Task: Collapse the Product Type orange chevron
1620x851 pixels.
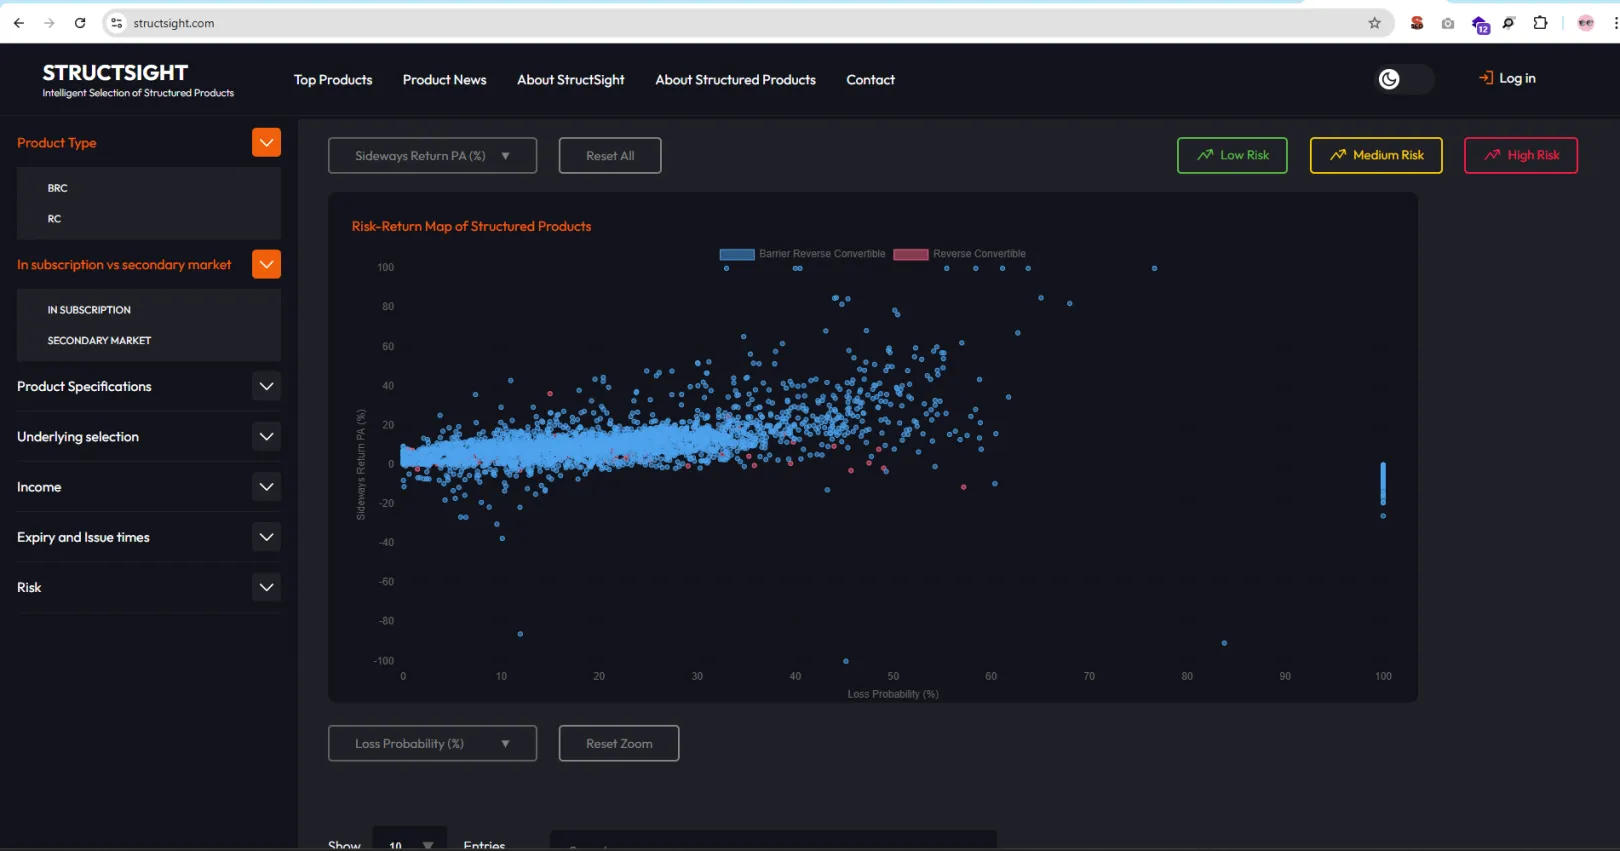Action: (x=266, y=143)
